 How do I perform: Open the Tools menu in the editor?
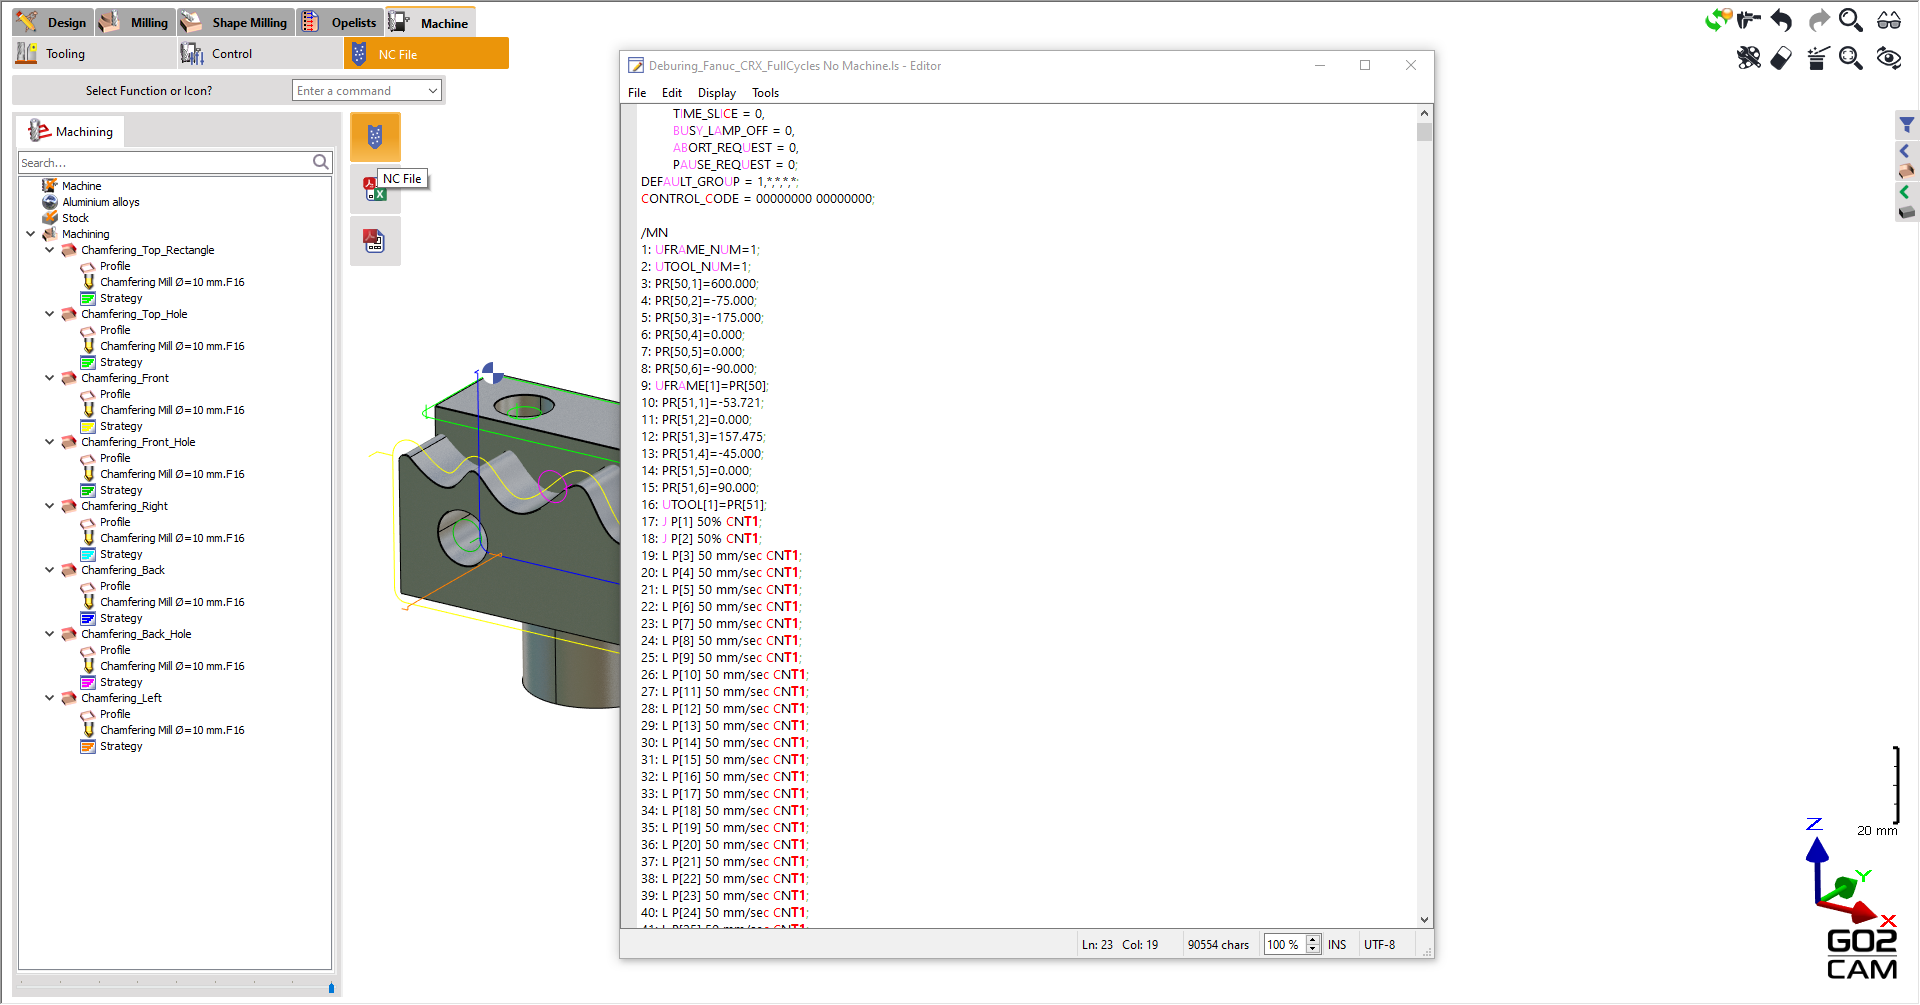[x=765, y=93]
